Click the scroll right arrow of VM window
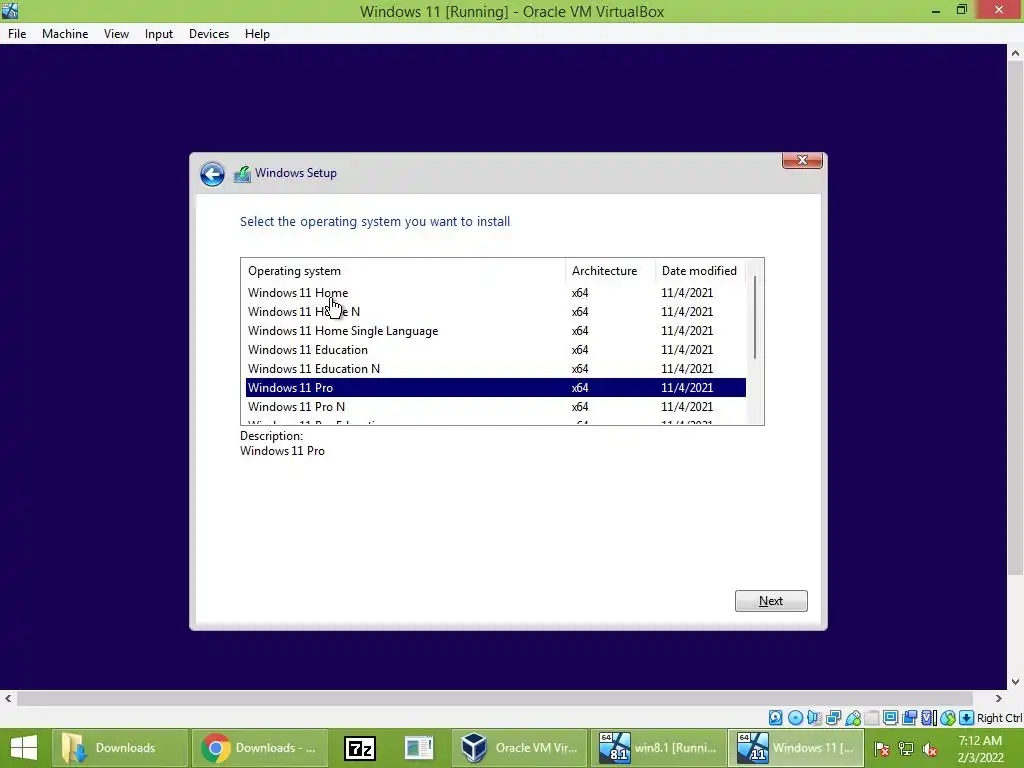This screenshot has width=1024, height=768. tap(998, 699)
